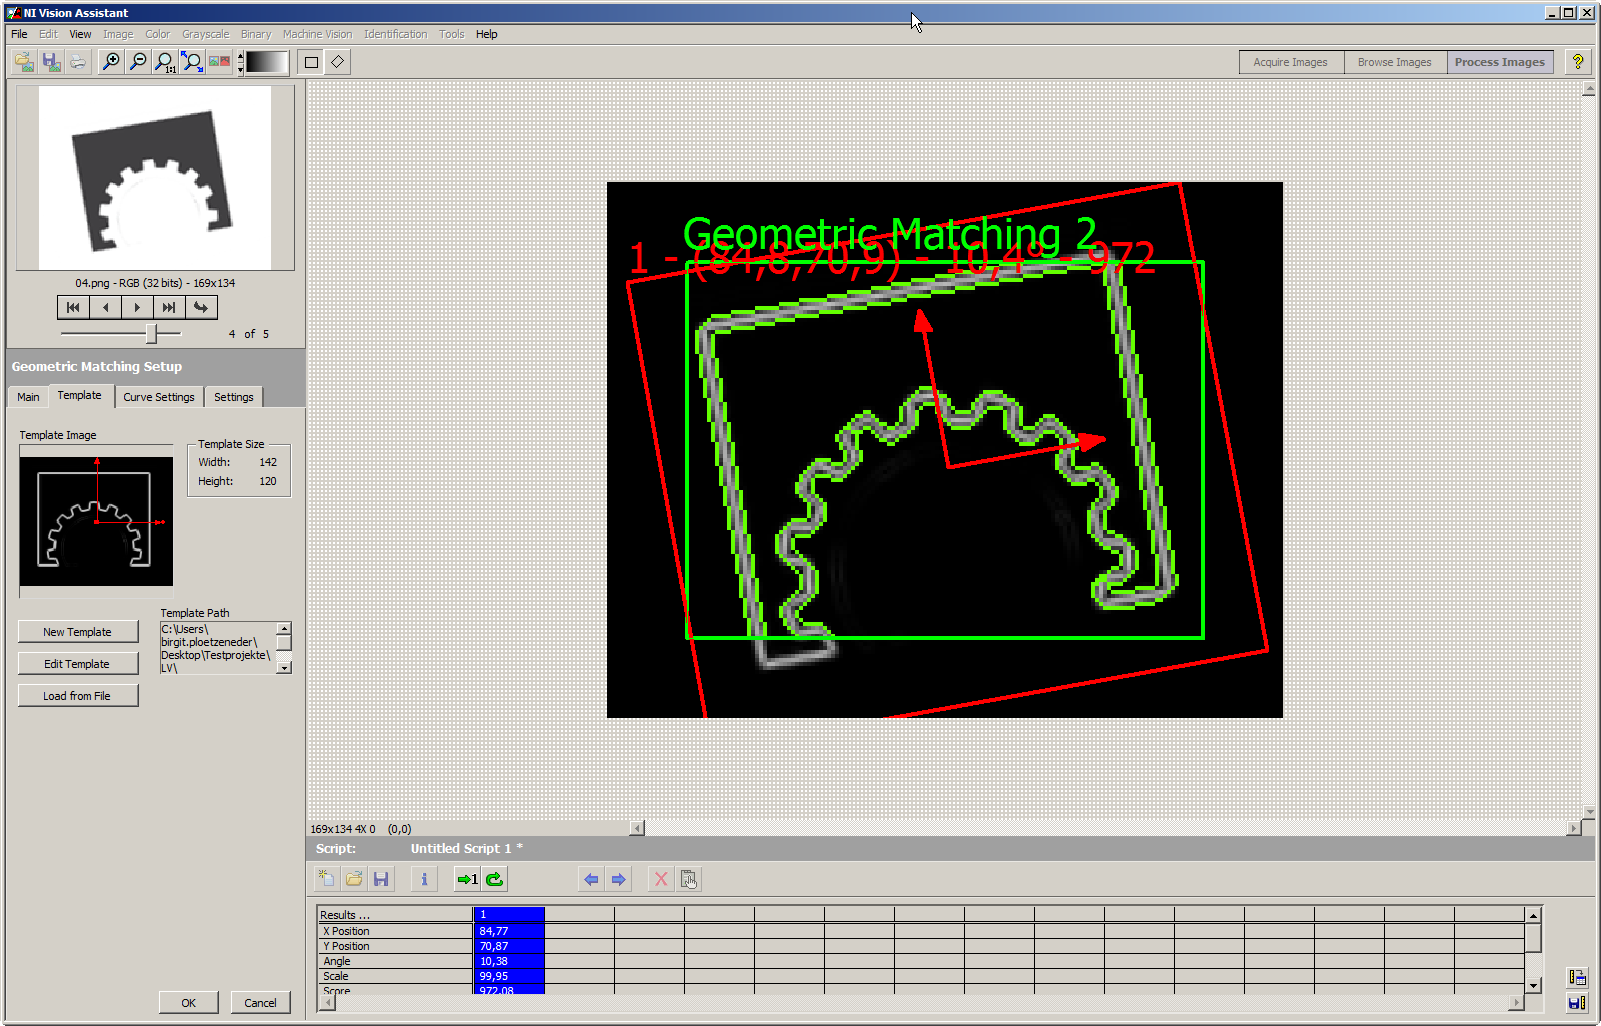Confirm the setup with OK
The width and height of the screenshot is (1601, 1026).
(189, 1003)
